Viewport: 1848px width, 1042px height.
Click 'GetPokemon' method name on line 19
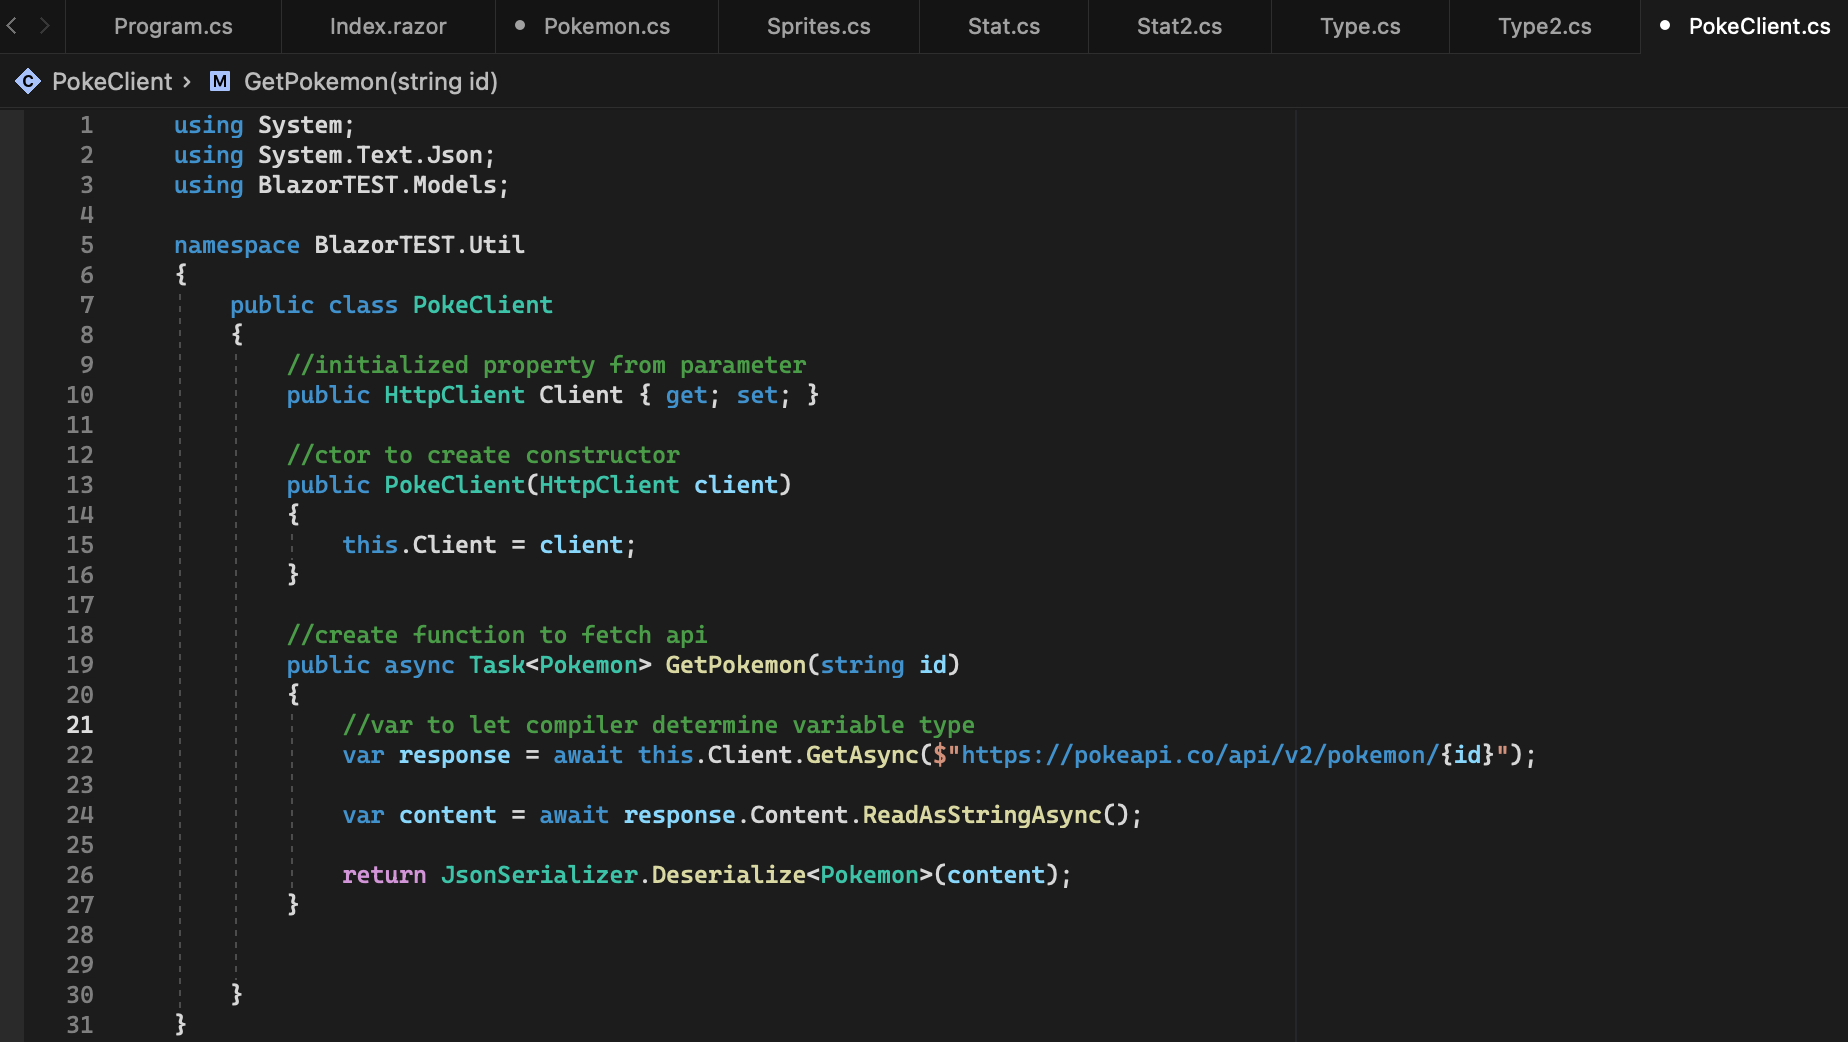[x=736, y=665]
